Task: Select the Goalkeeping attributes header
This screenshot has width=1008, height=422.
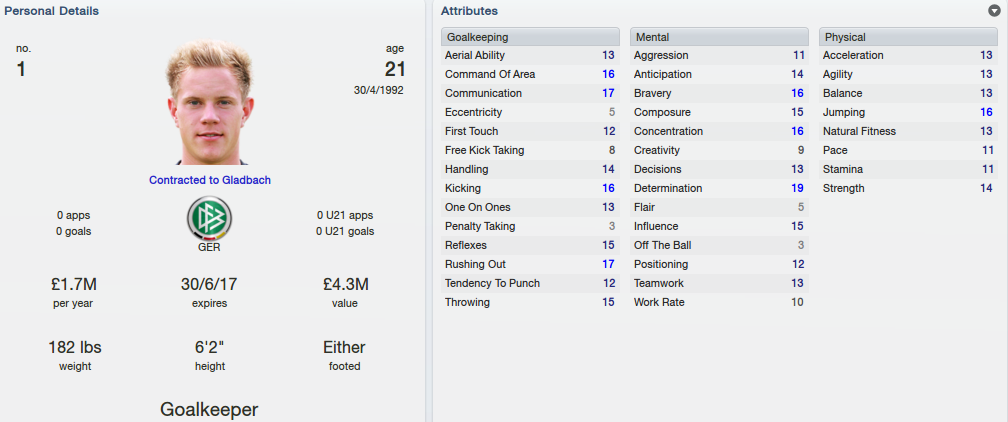Action: (x=530, y=37)
